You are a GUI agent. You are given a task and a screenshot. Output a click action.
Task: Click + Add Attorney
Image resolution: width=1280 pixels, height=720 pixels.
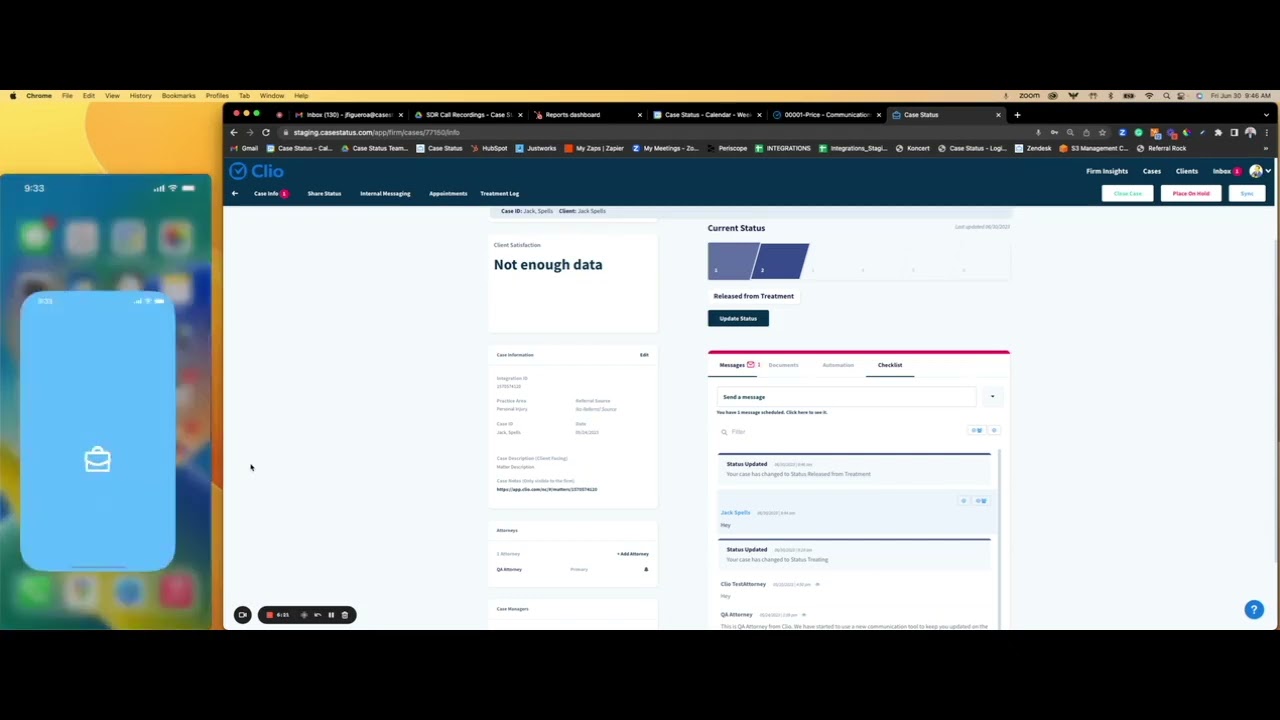coord(633,554)
